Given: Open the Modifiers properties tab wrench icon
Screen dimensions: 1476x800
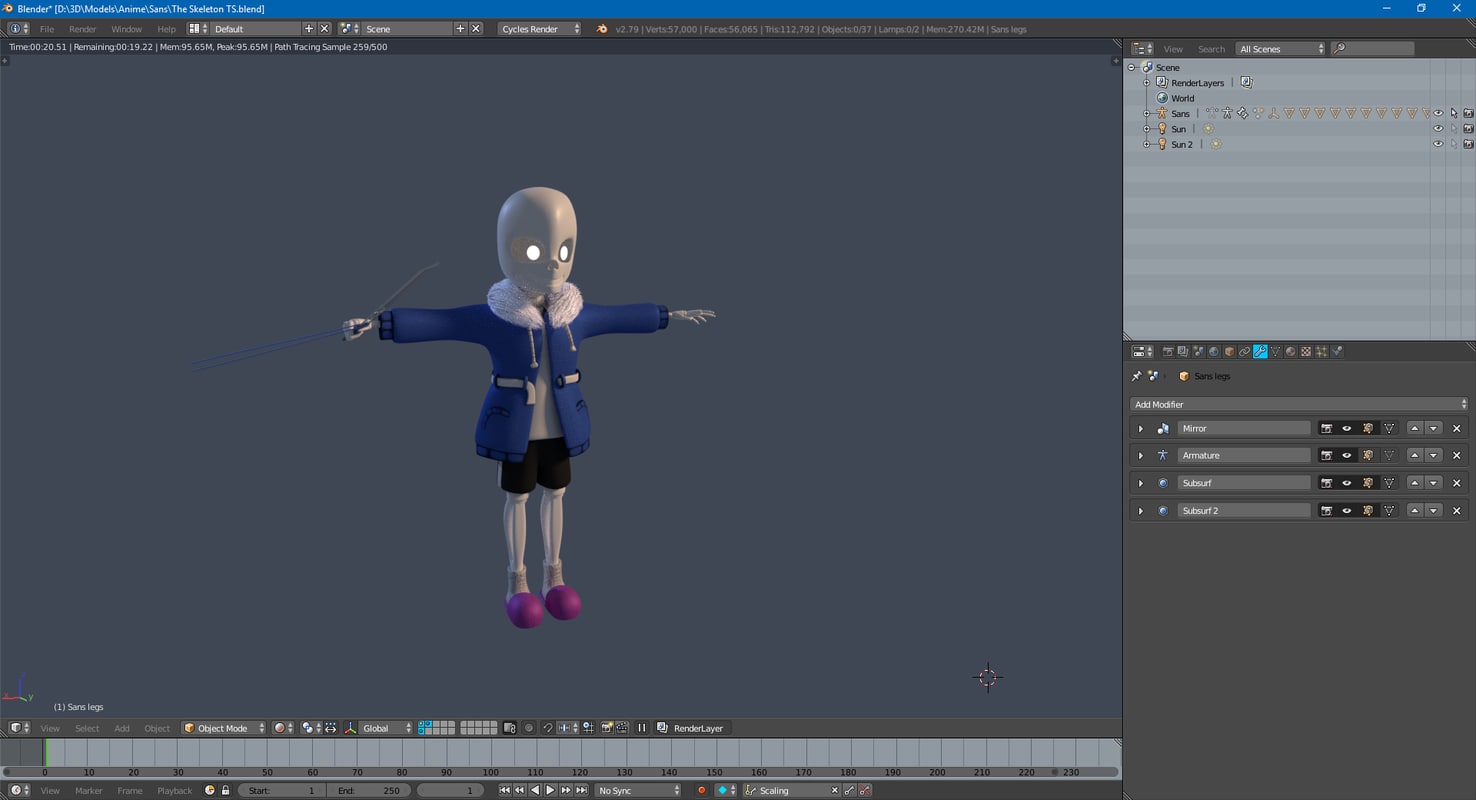Looking at the screenshot, I should (1260, 351).
